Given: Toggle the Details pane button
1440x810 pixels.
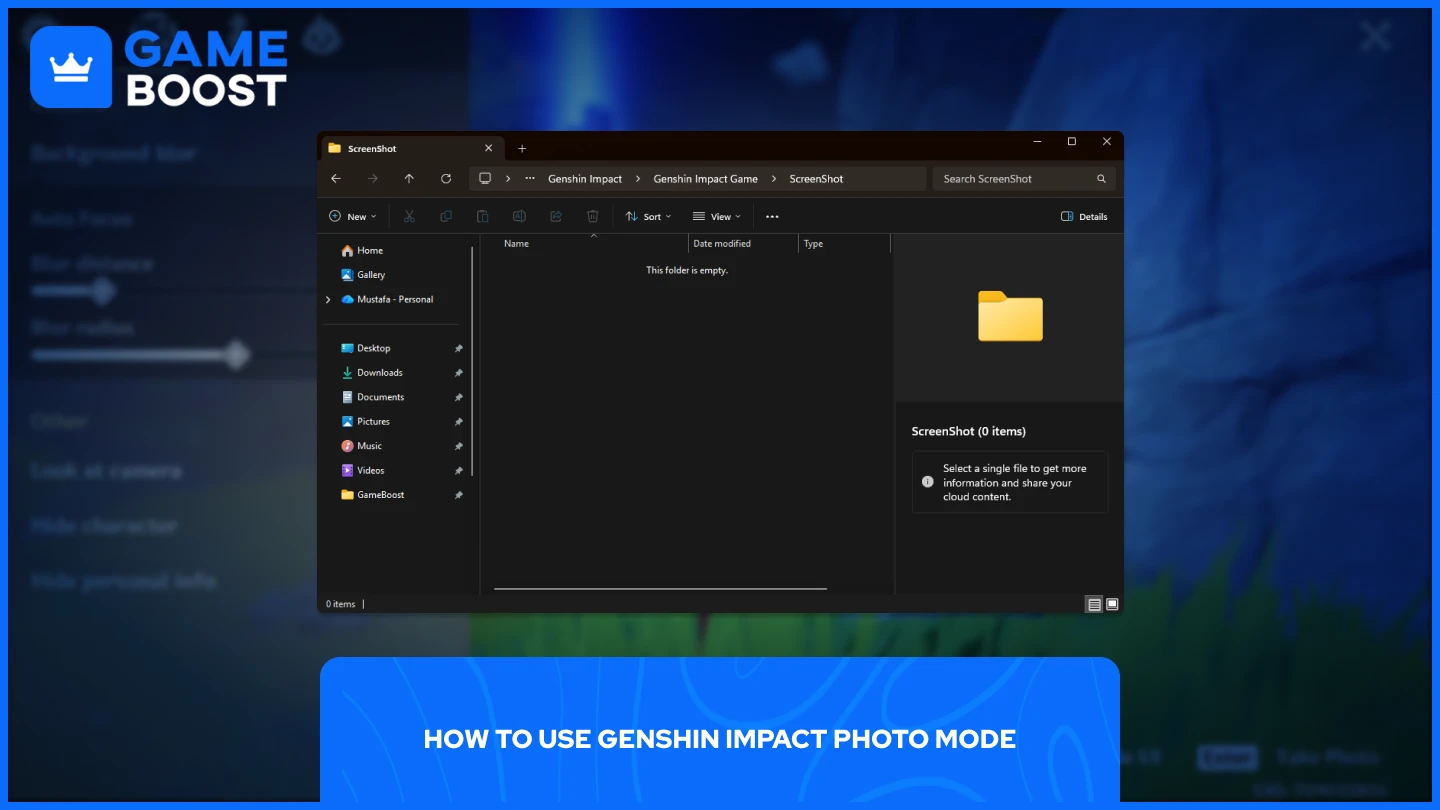Looking at the screenshot, I should [1084, 216].
